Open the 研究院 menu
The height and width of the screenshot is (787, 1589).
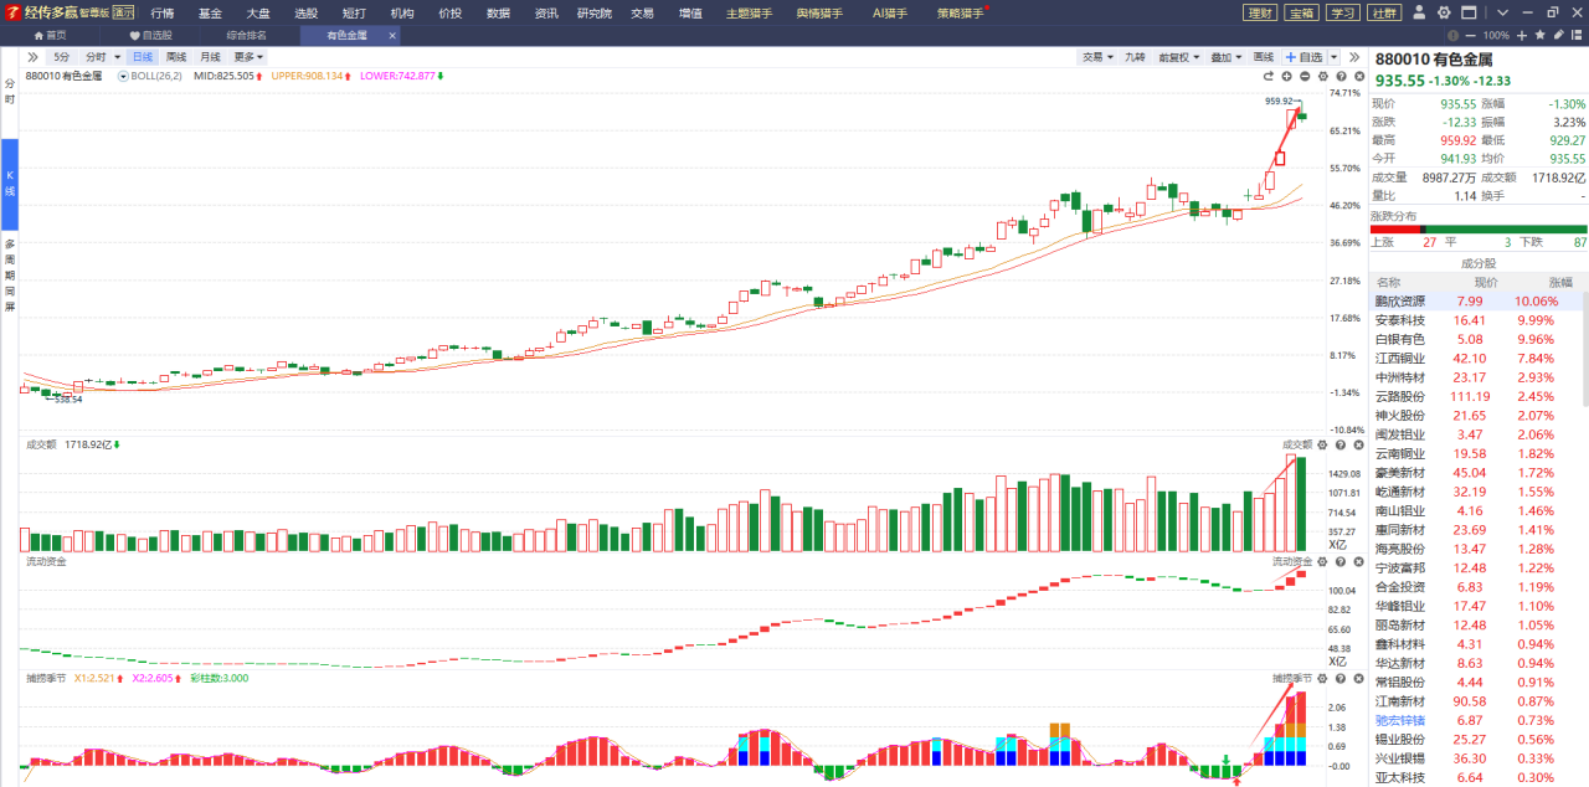[x=594, y=13]
